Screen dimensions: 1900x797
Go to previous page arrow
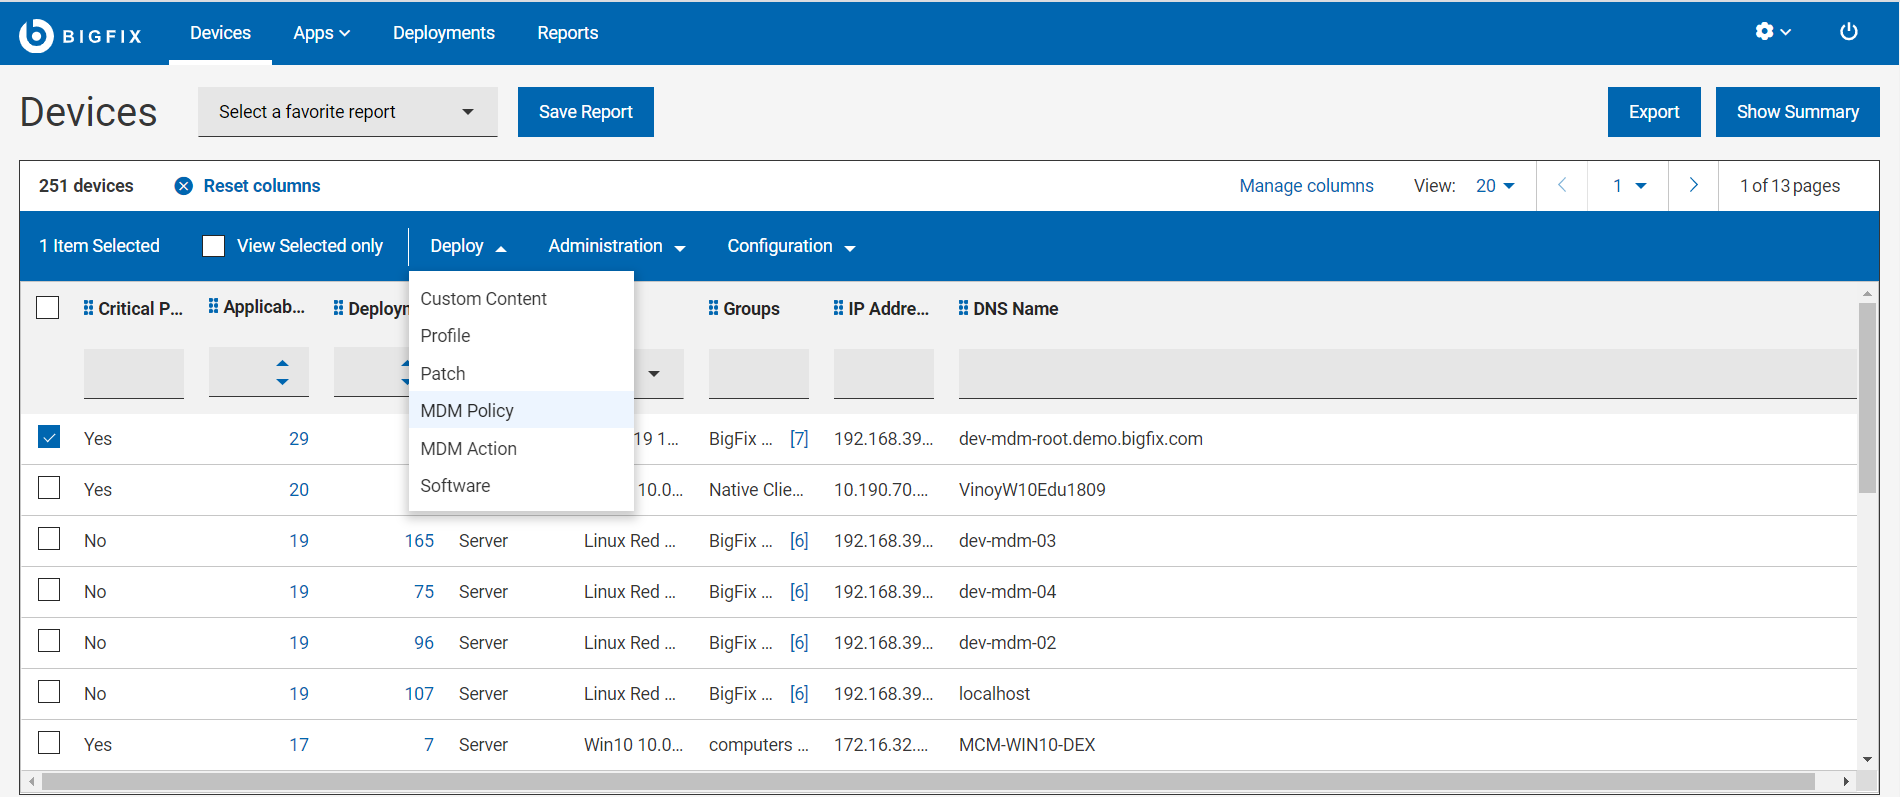(x=1562, y=186)
